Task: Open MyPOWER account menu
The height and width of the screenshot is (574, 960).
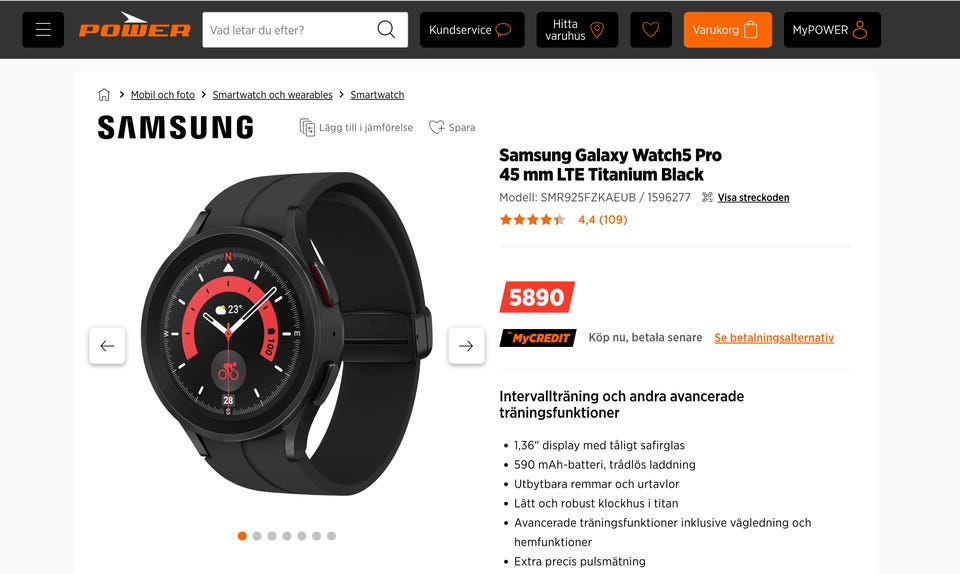Action: coord(832,29)
